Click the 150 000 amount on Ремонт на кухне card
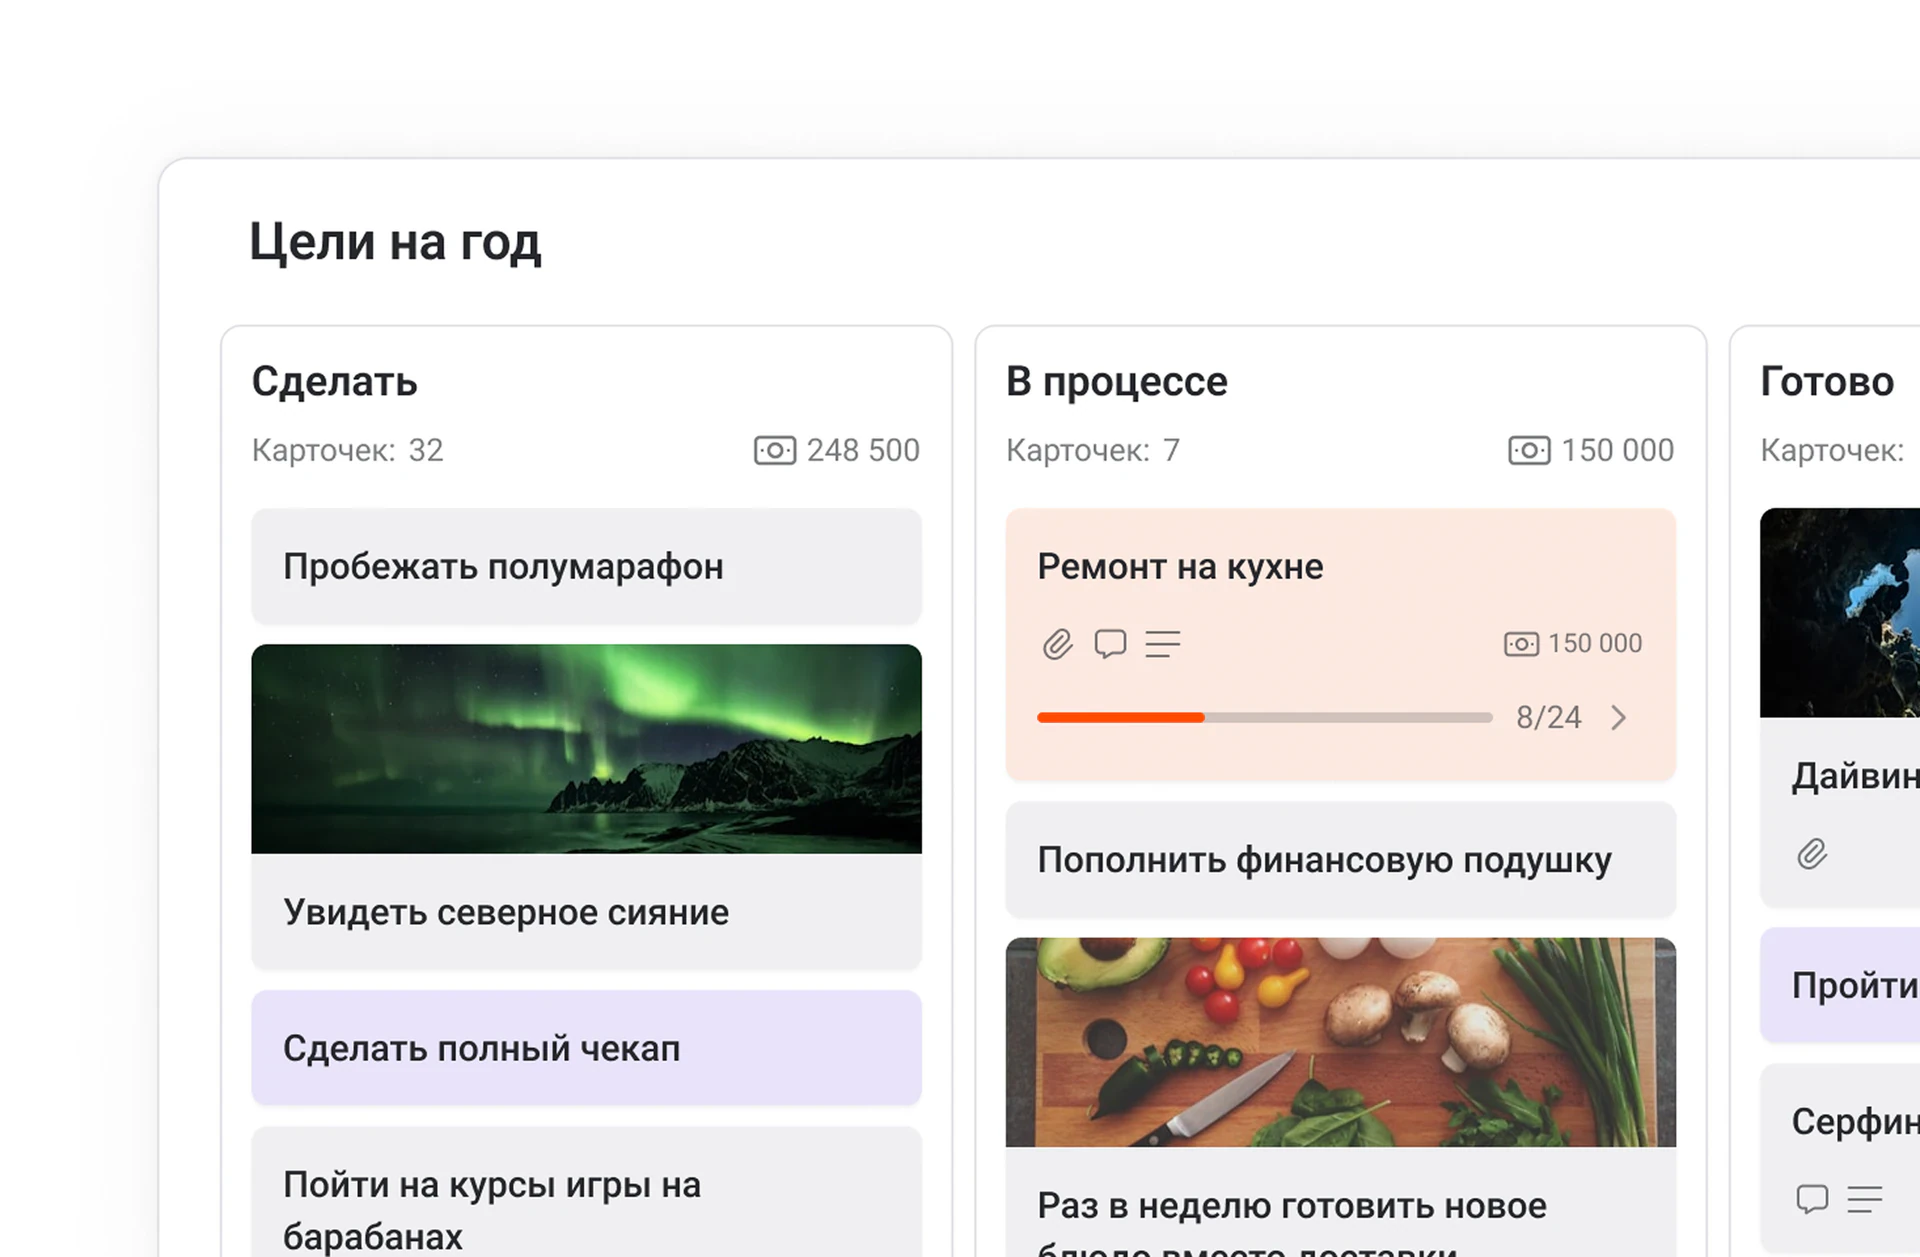1920x1257 pixels. point(1595,644)
